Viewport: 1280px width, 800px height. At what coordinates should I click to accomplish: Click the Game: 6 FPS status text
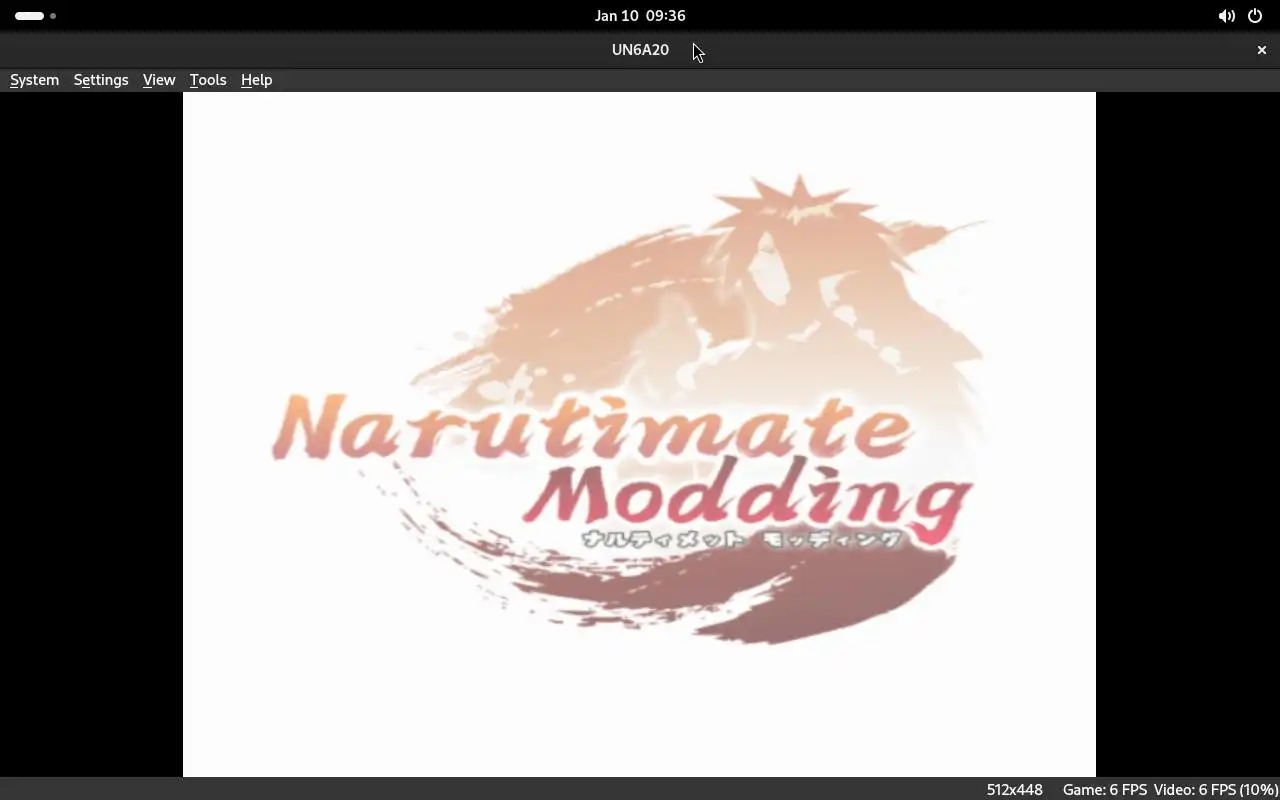pyautogui.click(x=1105, y=790)
